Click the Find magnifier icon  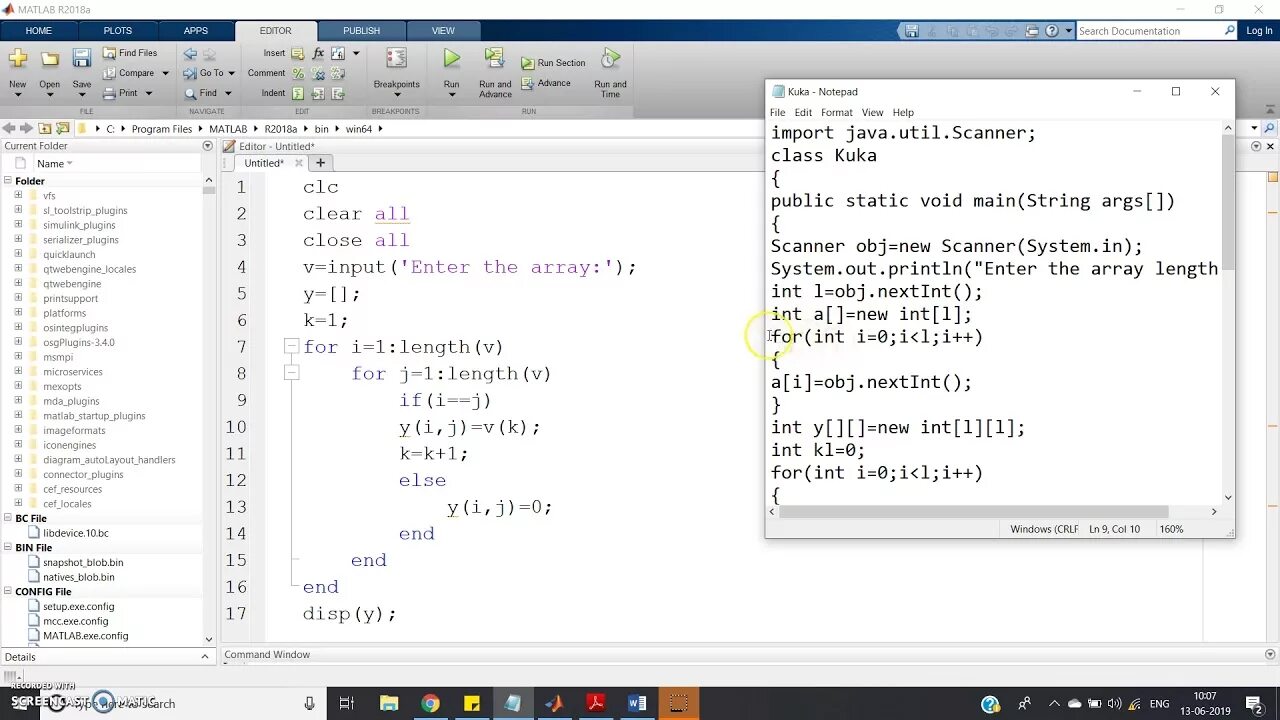[x=190, y=93]
